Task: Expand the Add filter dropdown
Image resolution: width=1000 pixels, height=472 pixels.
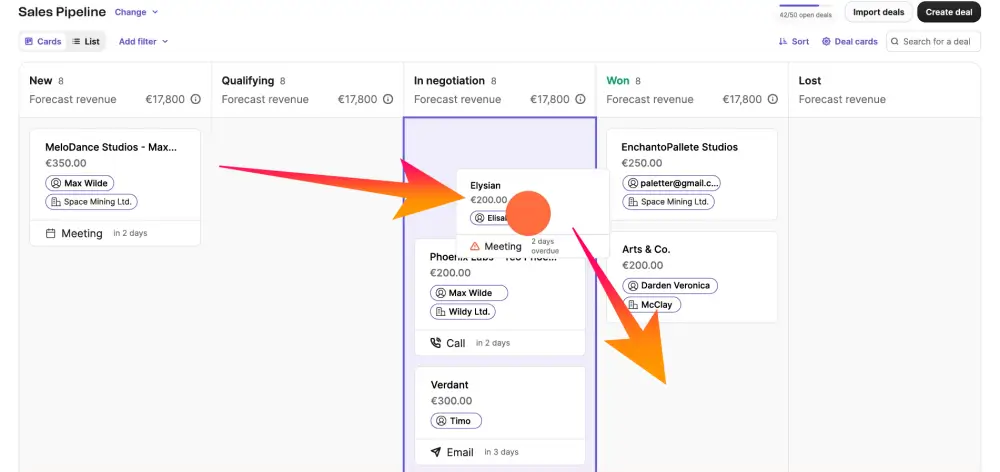Action: point(143,42)
